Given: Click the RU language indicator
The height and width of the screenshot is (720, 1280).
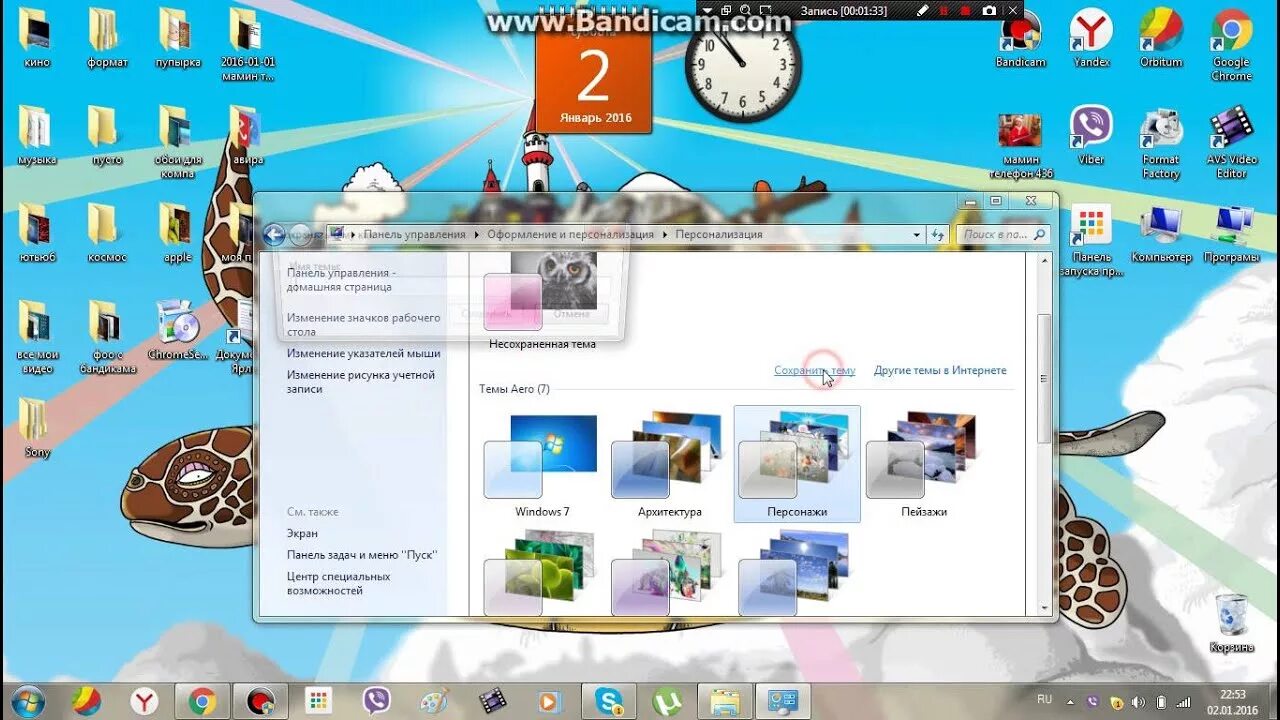Looking at the screenshot, I should pos(1044,700).
